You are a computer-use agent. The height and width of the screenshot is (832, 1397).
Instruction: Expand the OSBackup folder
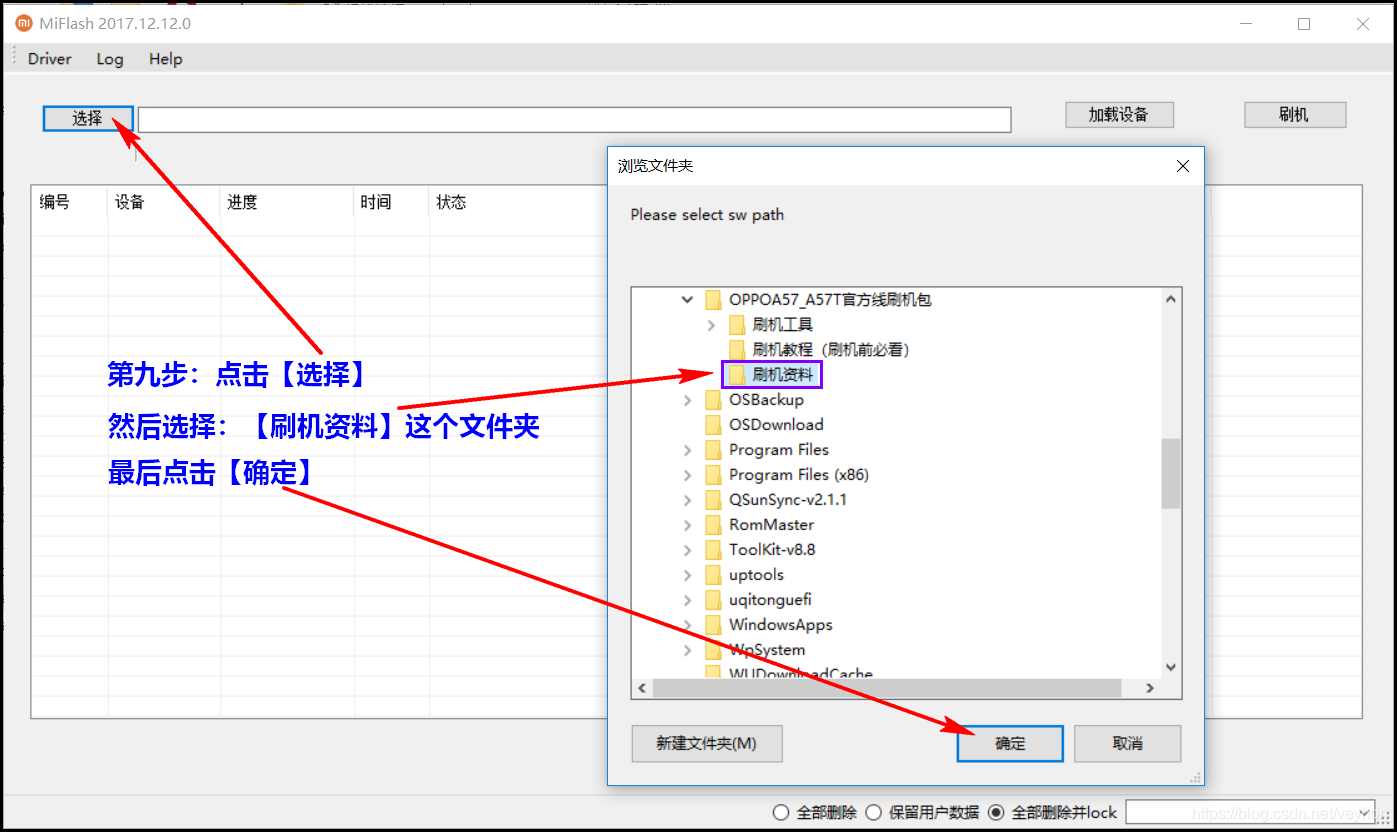click(687, 400)
